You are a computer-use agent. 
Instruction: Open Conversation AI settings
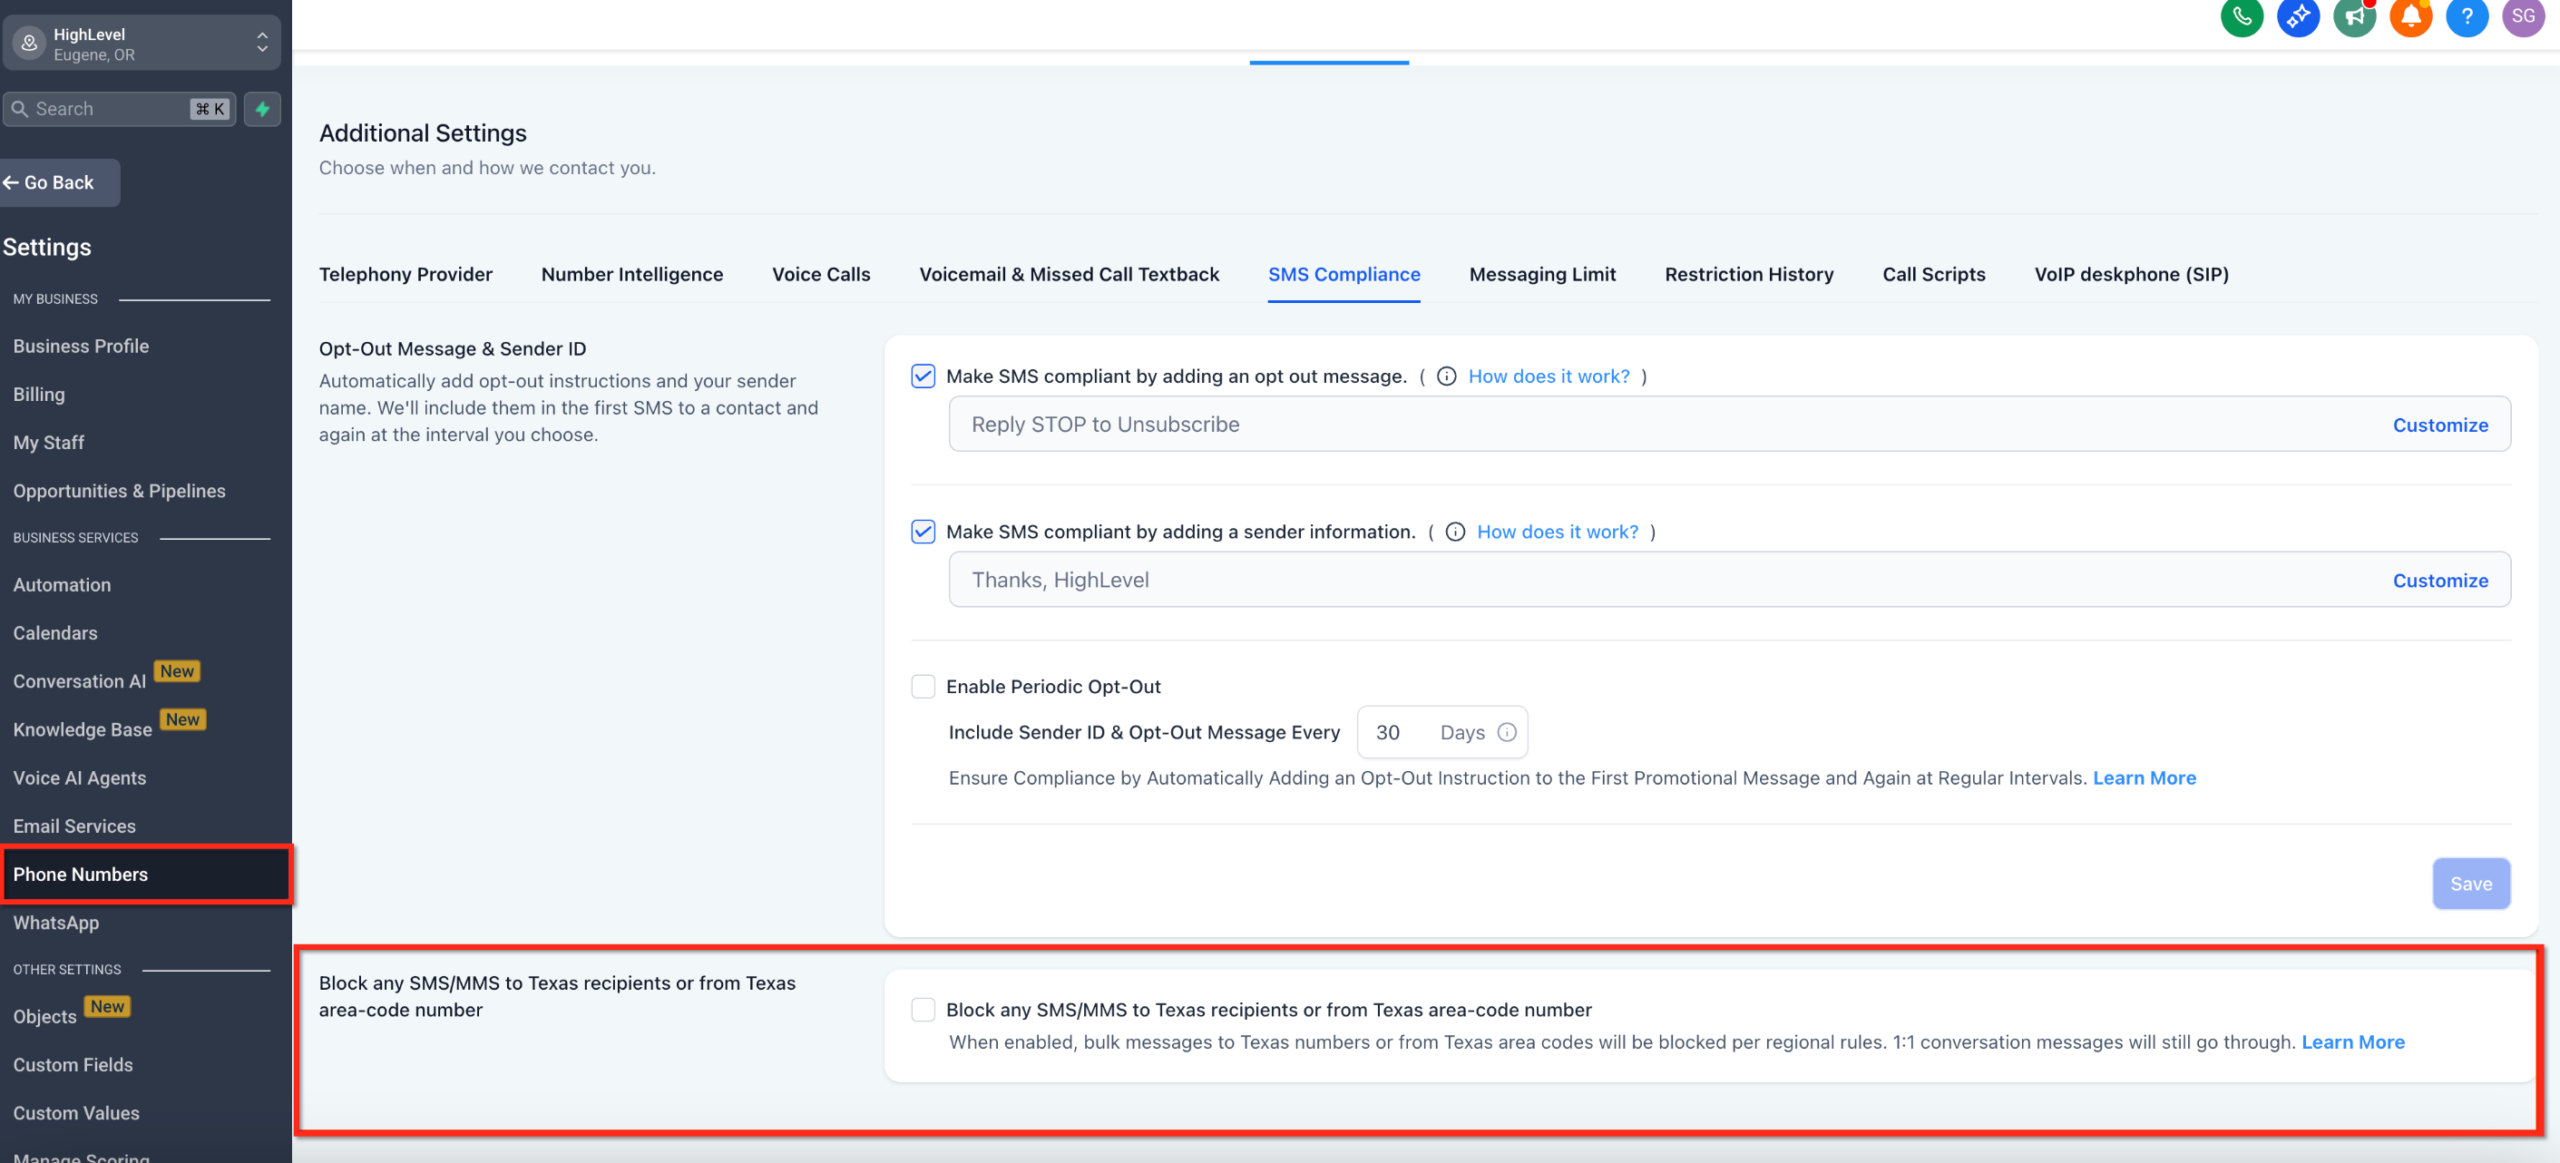(79, 681)
